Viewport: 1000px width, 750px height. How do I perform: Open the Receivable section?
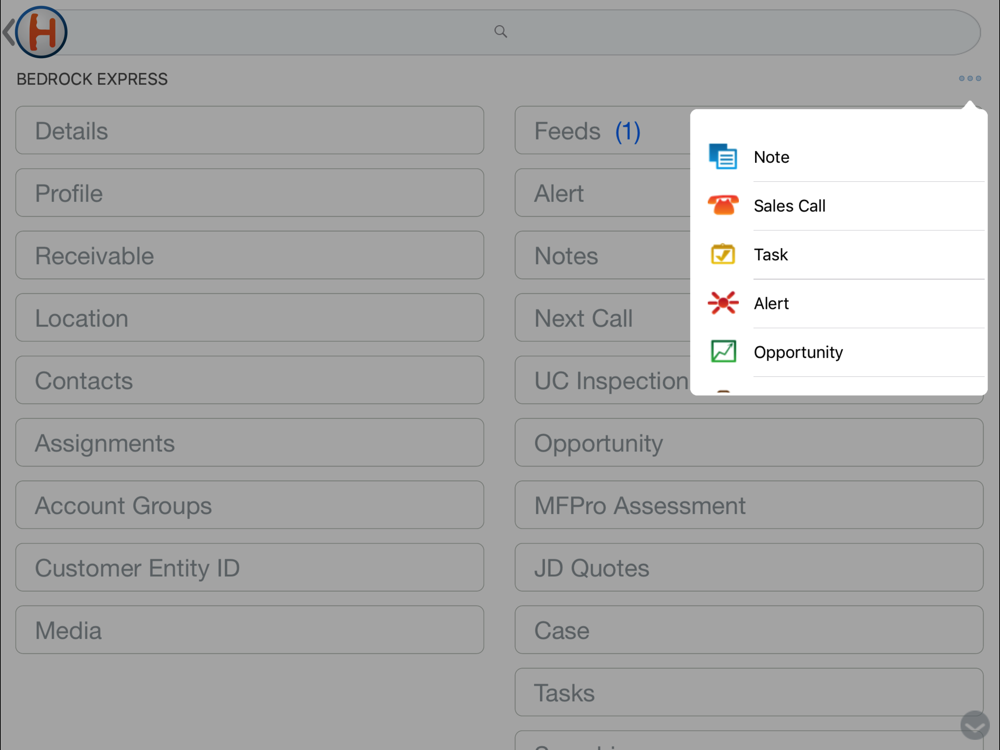[249, 256]
